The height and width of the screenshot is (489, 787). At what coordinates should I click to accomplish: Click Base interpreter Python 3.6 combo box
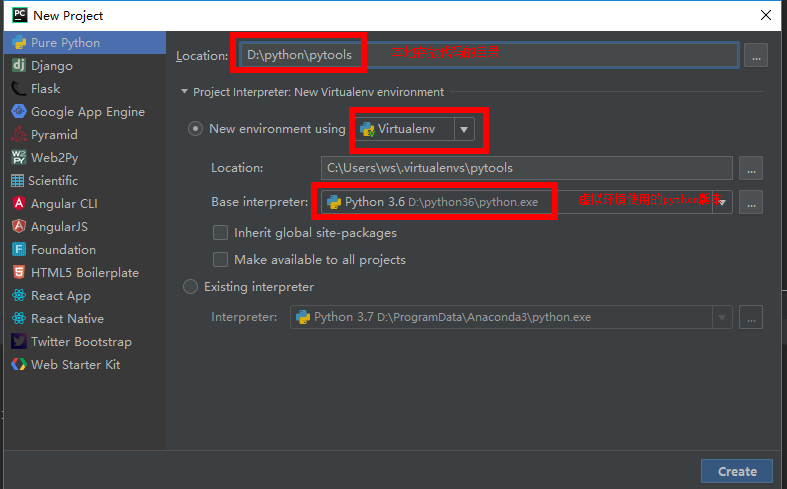pyautogui.click(x=527, y=202)
